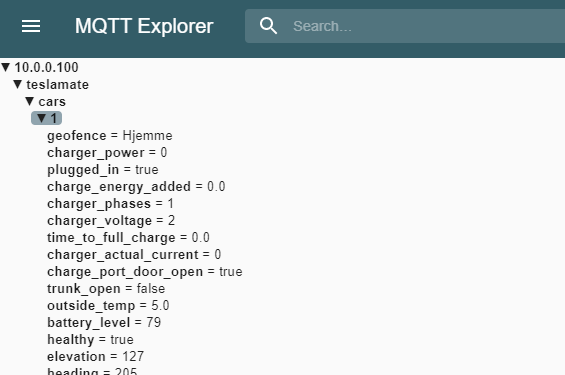Collapse the 10.0.0.100 root node
The height and width of the screenshot is (375, 565).
pos(6,67)
